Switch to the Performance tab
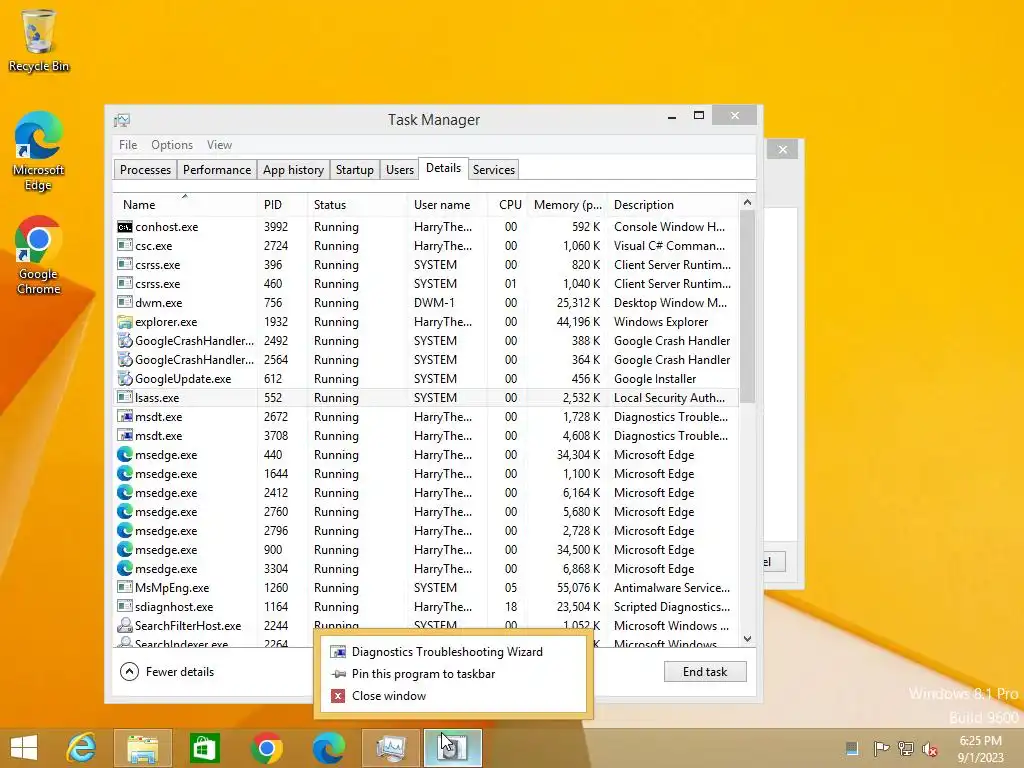1024x768 pixels. tap(217, 170)
